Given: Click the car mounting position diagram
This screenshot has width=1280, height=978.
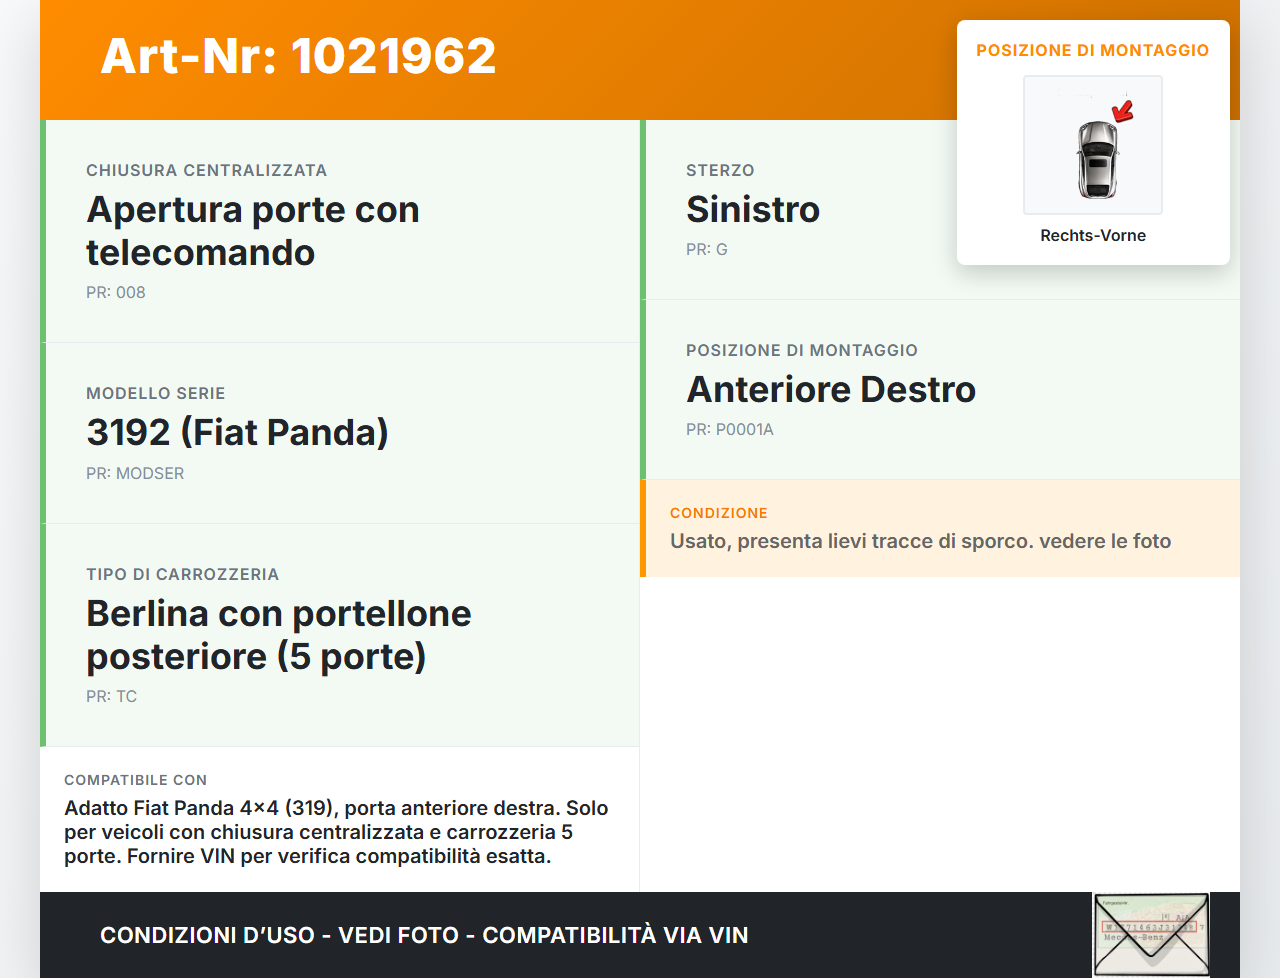Looking at the screenshot, I should tap(1092, 145).
